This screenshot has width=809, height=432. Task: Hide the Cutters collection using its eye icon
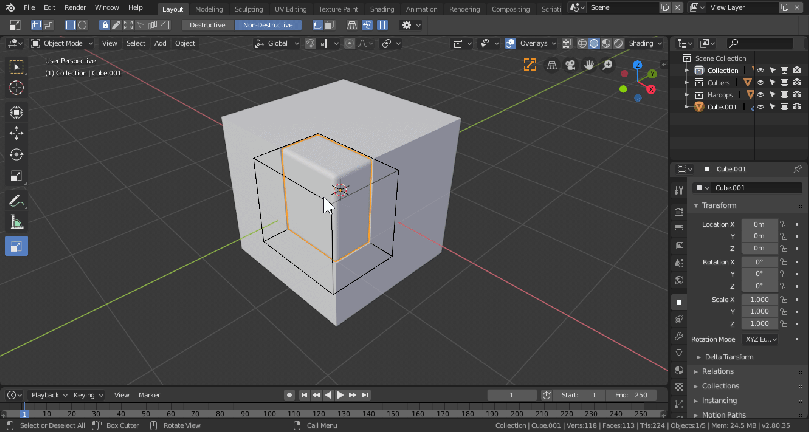coord(759,82)
